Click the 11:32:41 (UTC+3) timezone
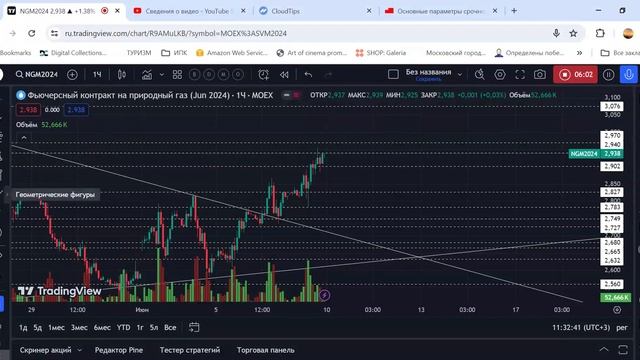The image size is (640, 360). point(581,327)
